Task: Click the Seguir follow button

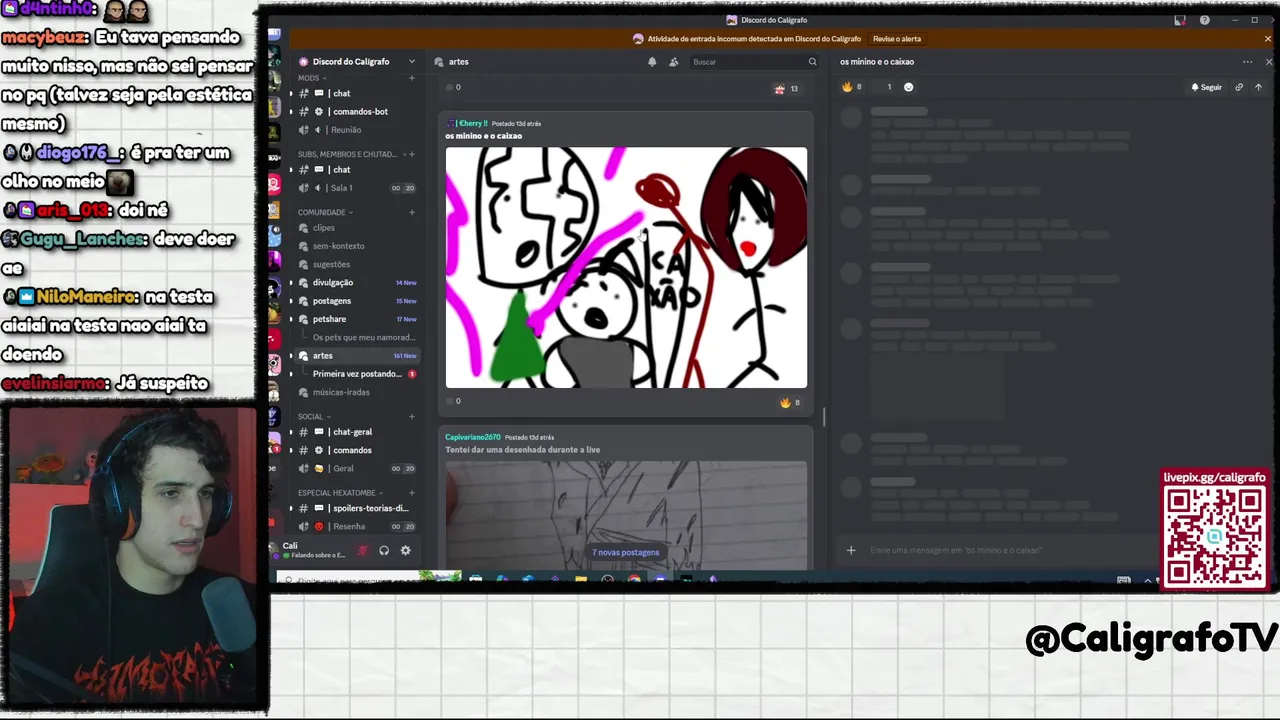Action: click(x=1206, y=87)
